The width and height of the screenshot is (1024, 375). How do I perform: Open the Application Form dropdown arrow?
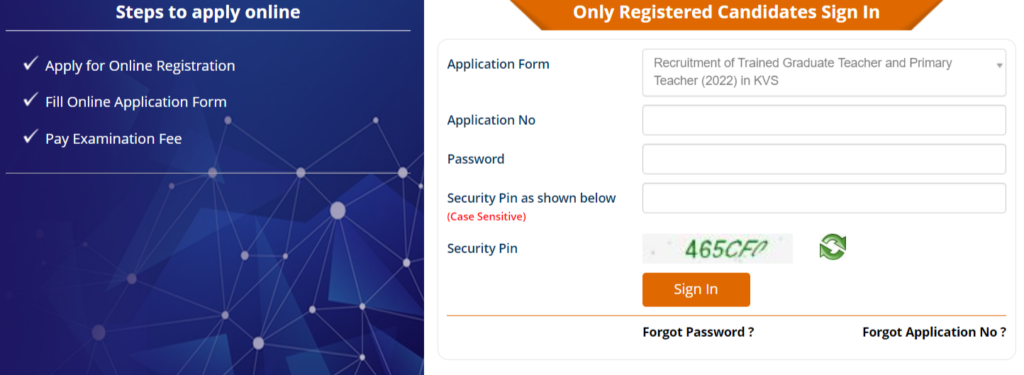coord(999,66)
